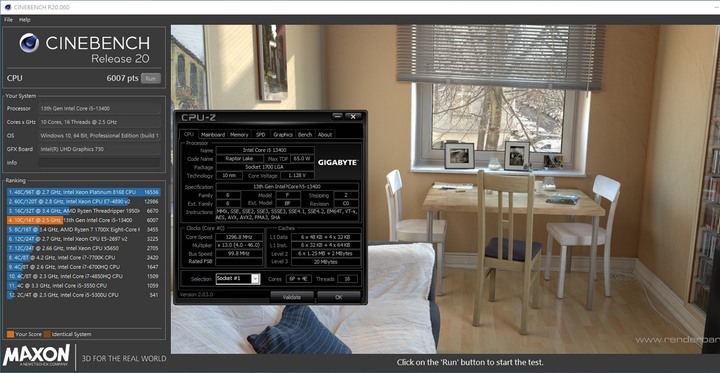The image size is (720, 373).
Task: Select the Core i5-3550 ranking row
Action: point(83,286)
